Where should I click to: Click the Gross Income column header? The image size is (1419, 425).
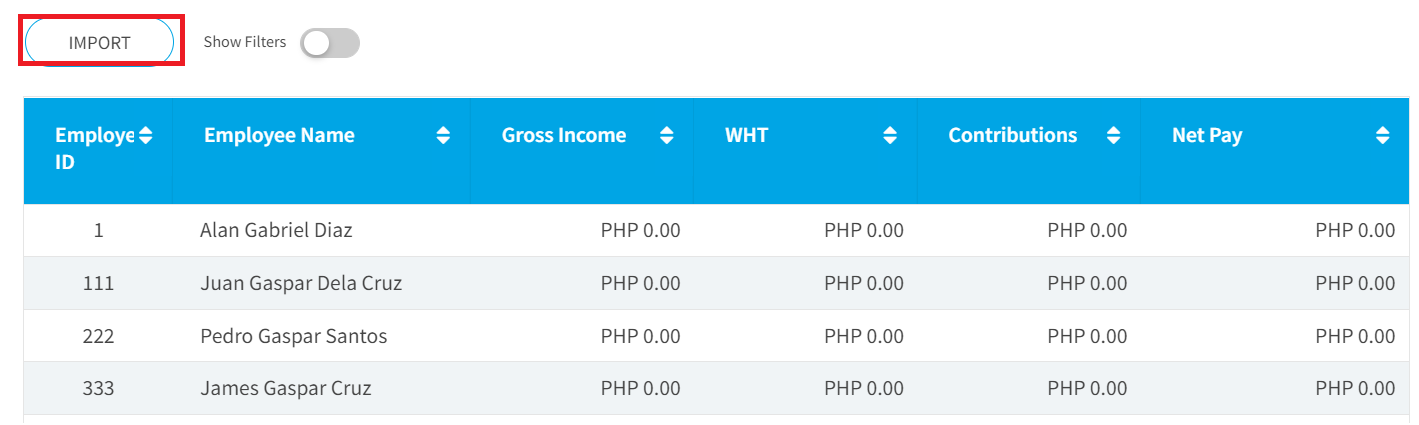581,151
